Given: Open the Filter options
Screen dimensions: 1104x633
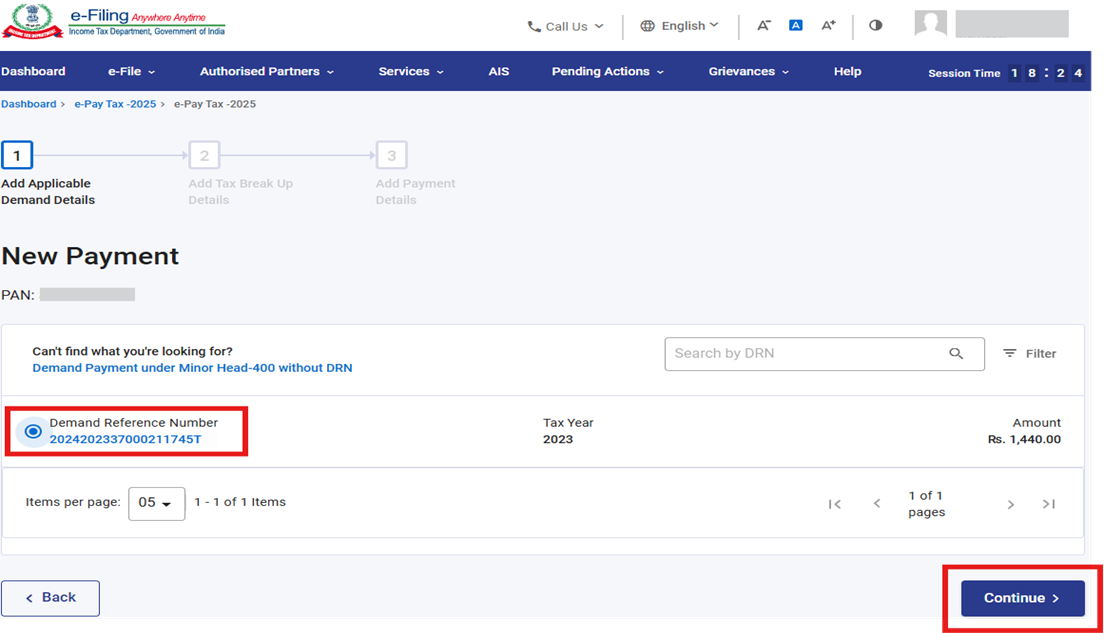Looking at the screenshot, I should (x=1029, y=353).
